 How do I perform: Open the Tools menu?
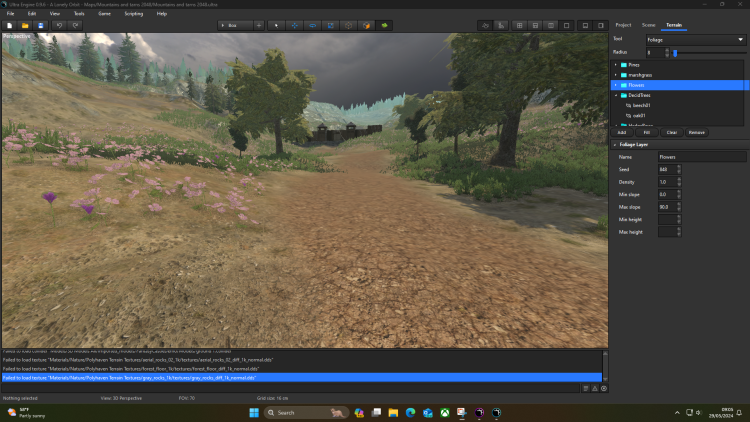[79, 13]
